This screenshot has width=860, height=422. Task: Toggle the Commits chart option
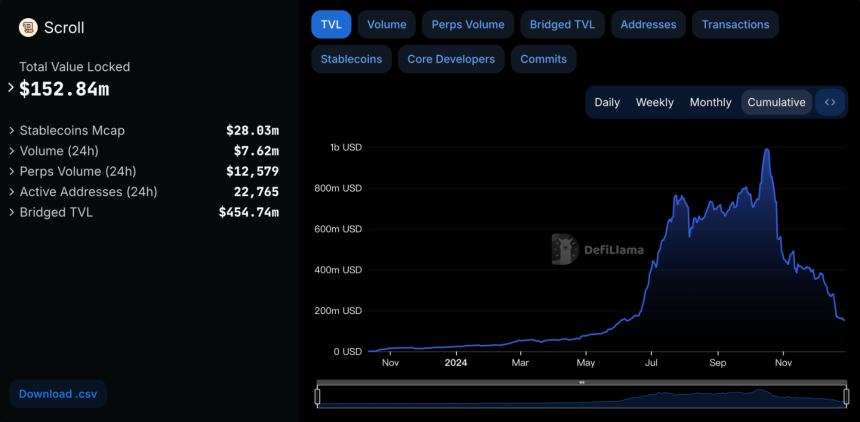pos(544,59)
